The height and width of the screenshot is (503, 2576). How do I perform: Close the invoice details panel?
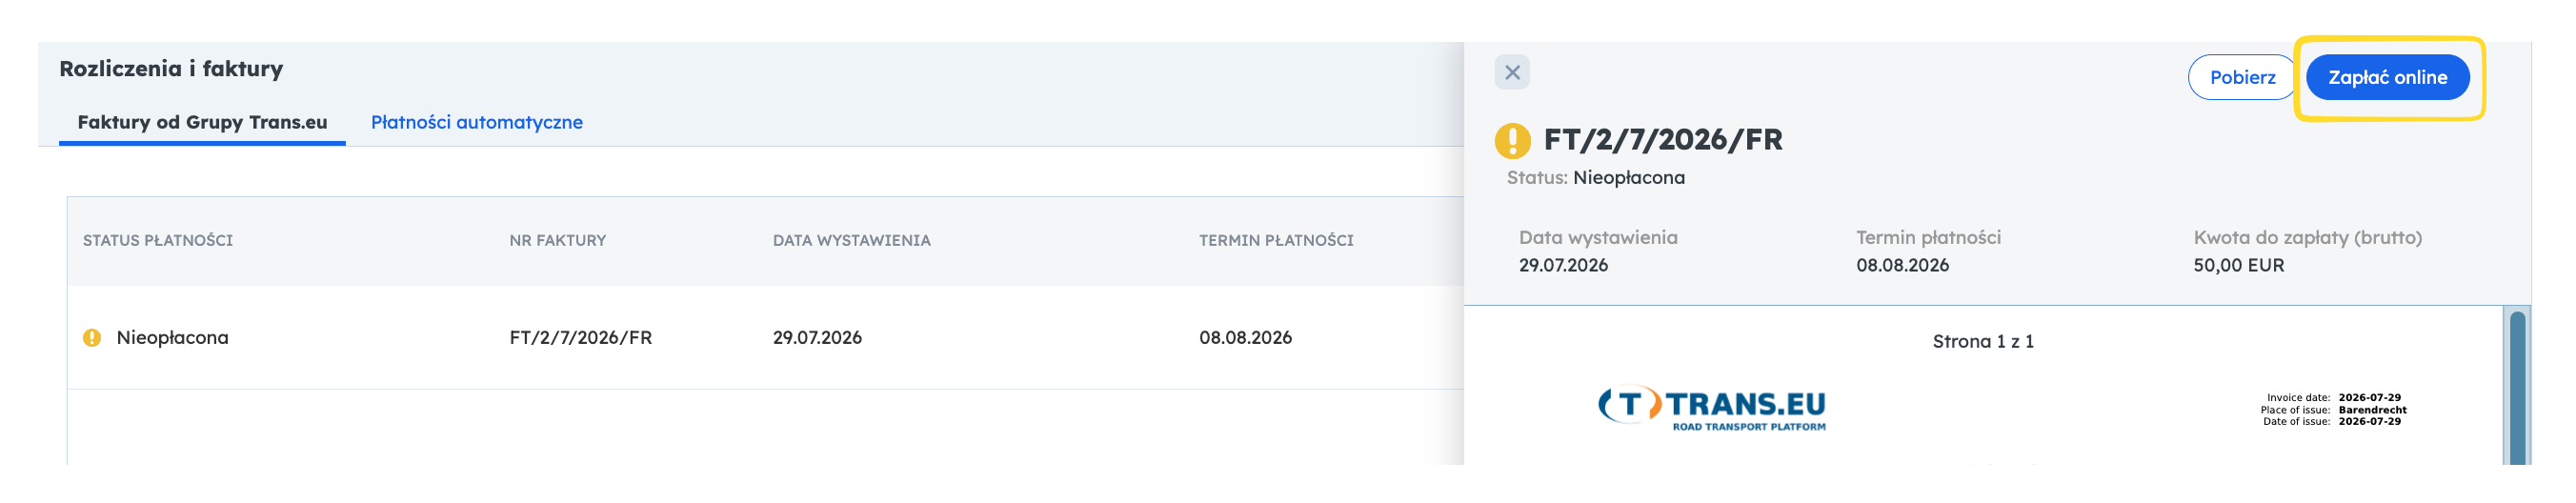coord(1511,72)
